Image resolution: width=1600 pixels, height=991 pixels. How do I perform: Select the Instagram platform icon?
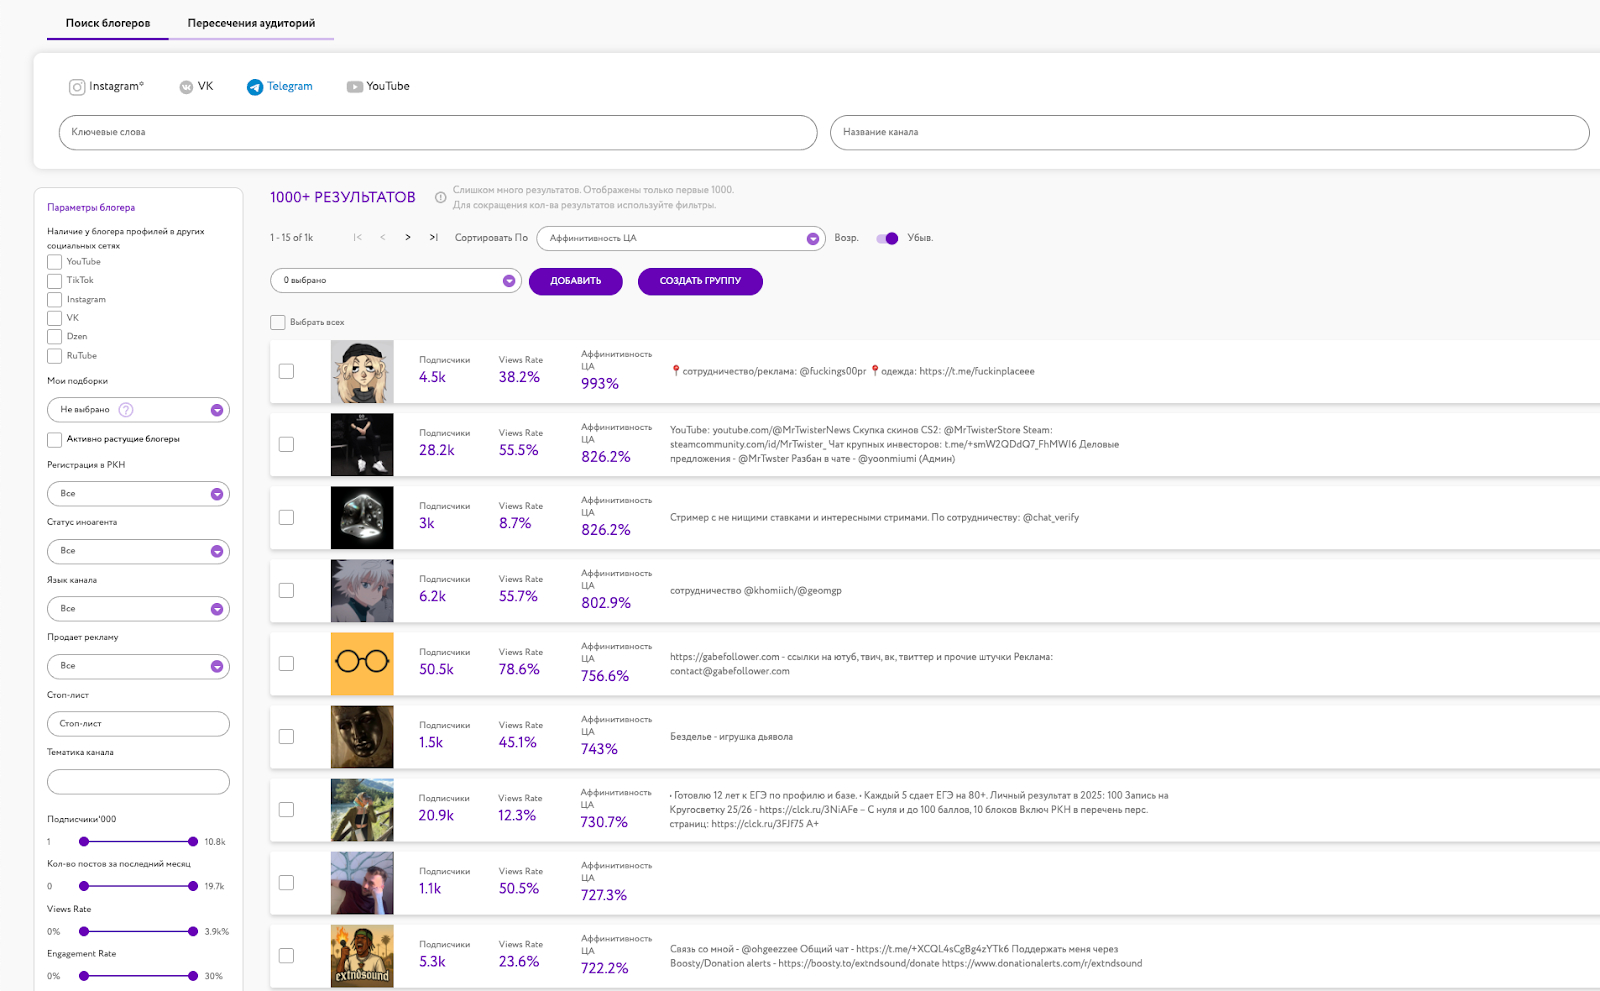(77, 87)
